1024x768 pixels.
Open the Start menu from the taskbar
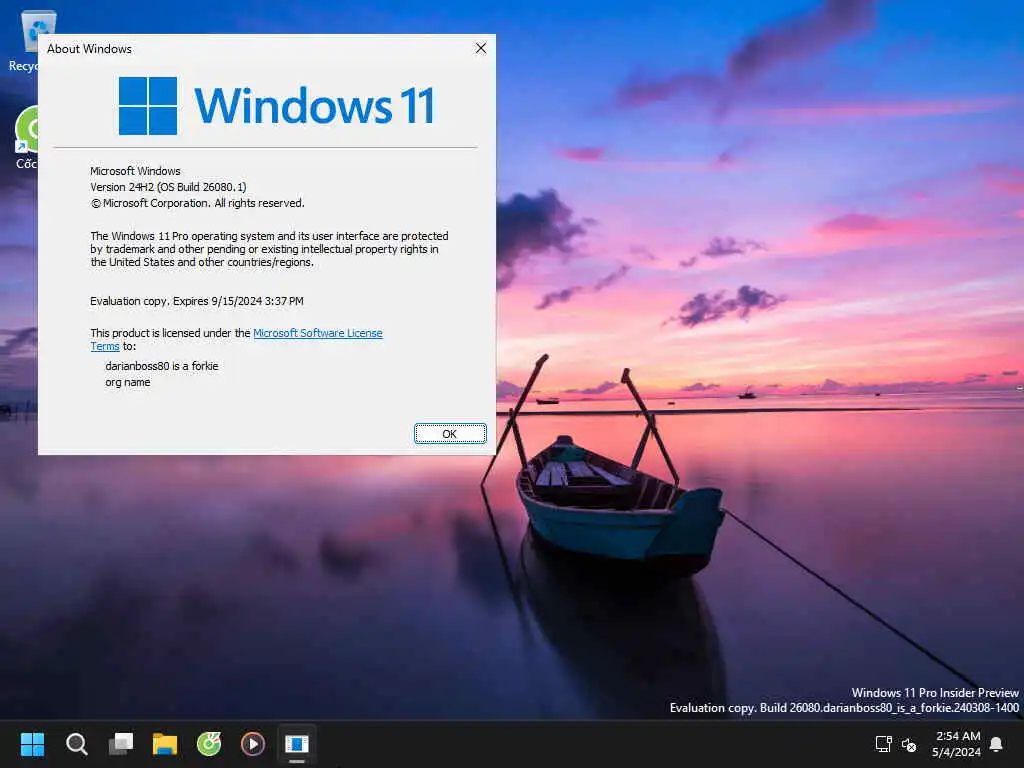click(32, 744)
